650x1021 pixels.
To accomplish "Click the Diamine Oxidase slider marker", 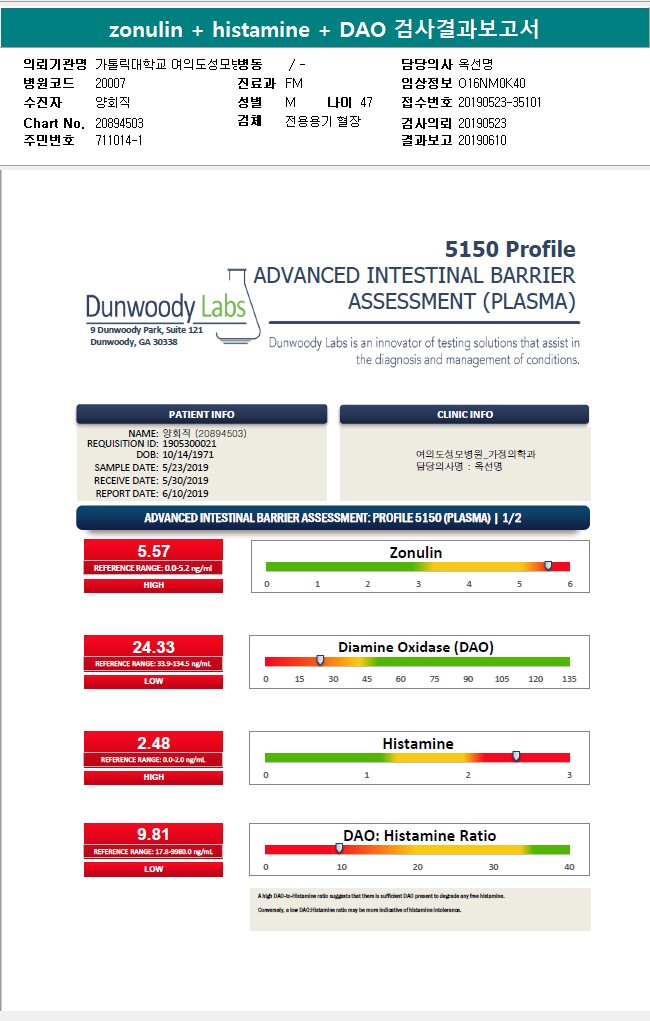I will pos(320,660).
